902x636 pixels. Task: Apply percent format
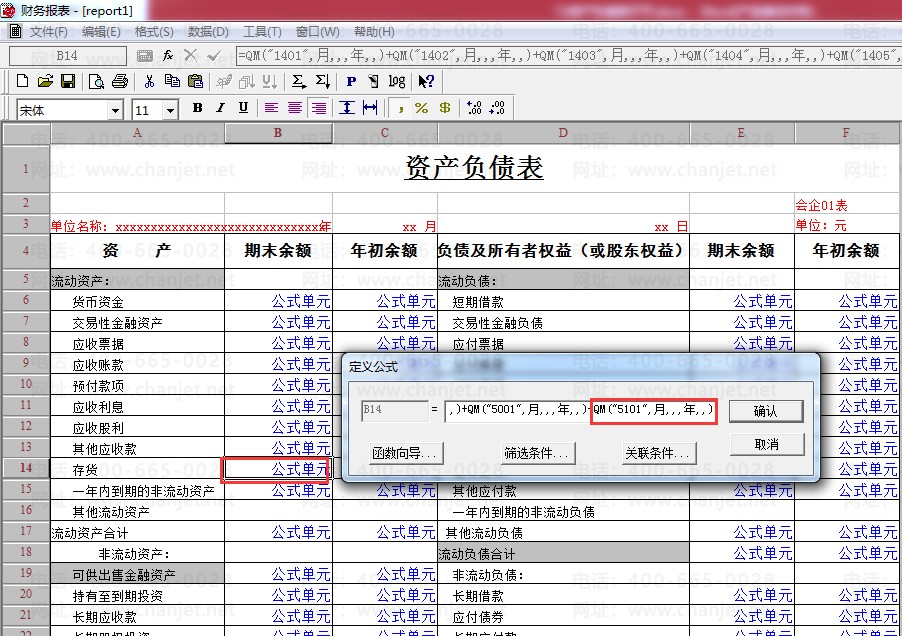click(x=422, y=108)
